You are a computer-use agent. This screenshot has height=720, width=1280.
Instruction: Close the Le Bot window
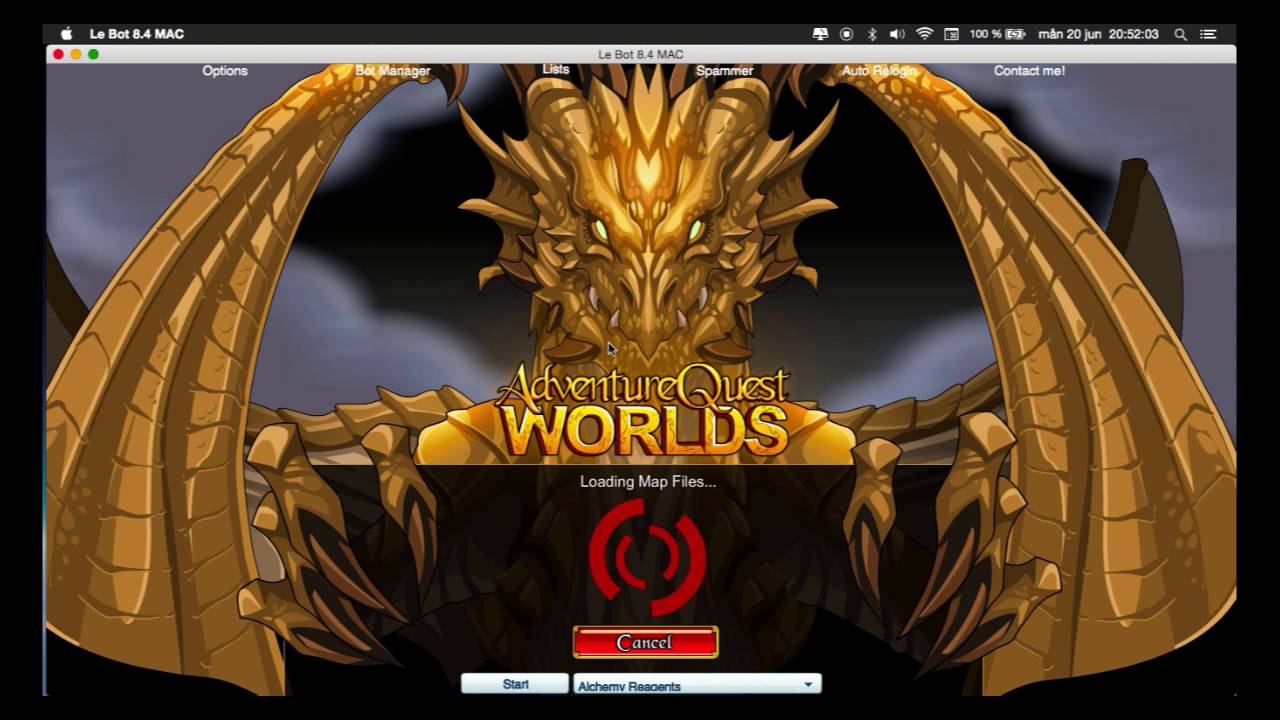click(x=58, y=54)
